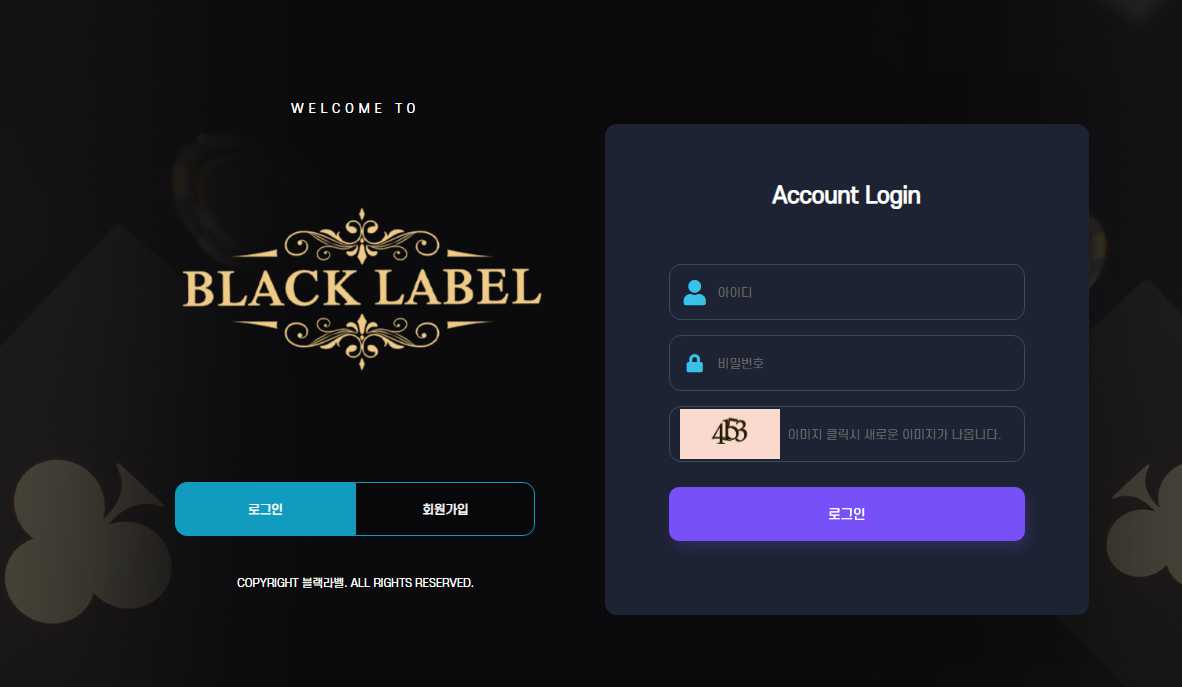This screenshot has width=1182, height=687.
Task: Click the blue padlock icon
Action: point(694,363)
